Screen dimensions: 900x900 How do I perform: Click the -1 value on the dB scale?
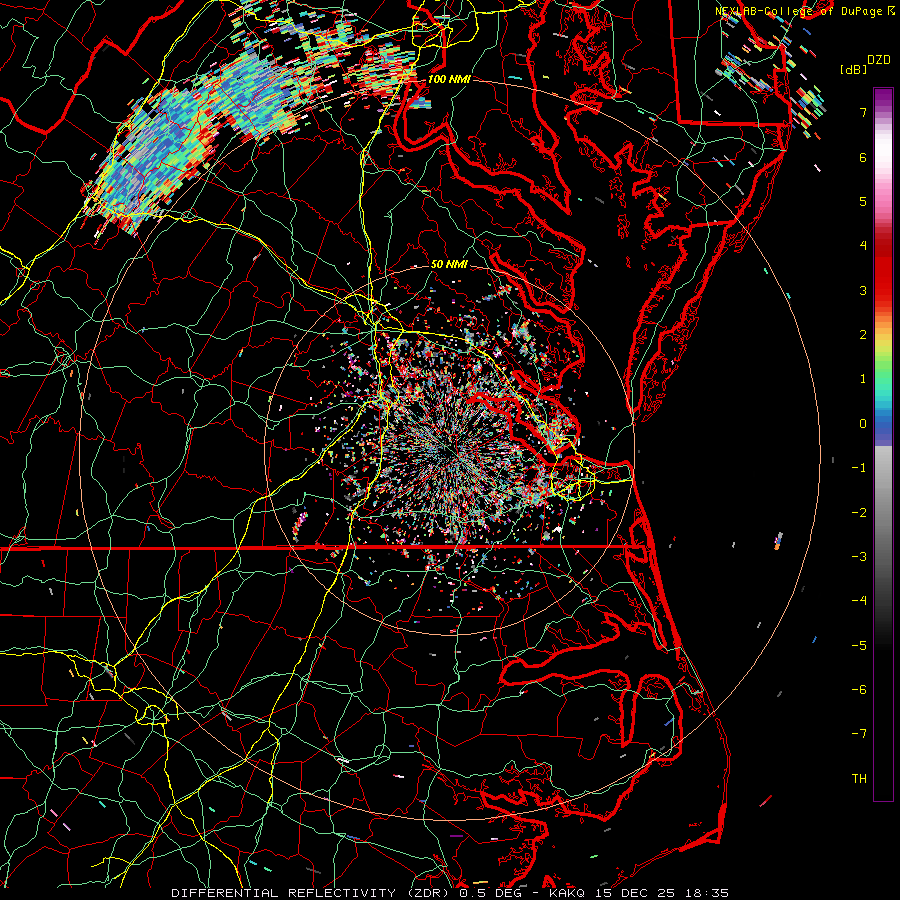[x=859, y=468]
